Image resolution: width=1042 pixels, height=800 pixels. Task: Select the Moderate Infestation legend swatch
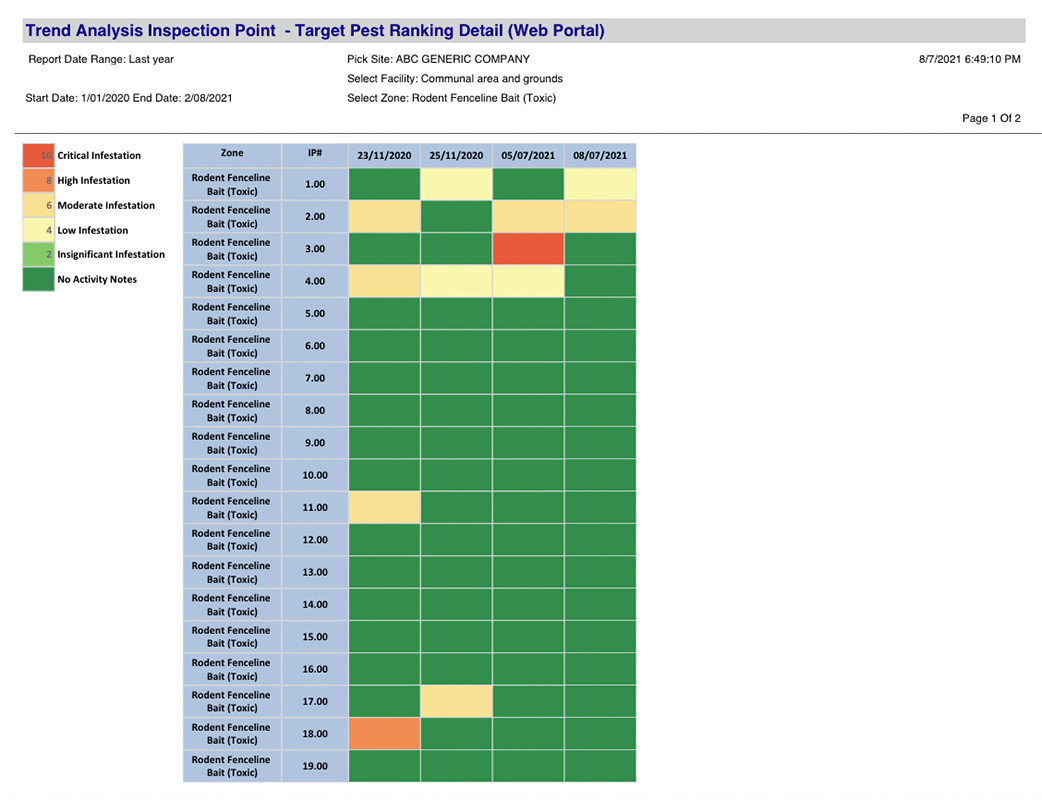click(x=38, y=206)
